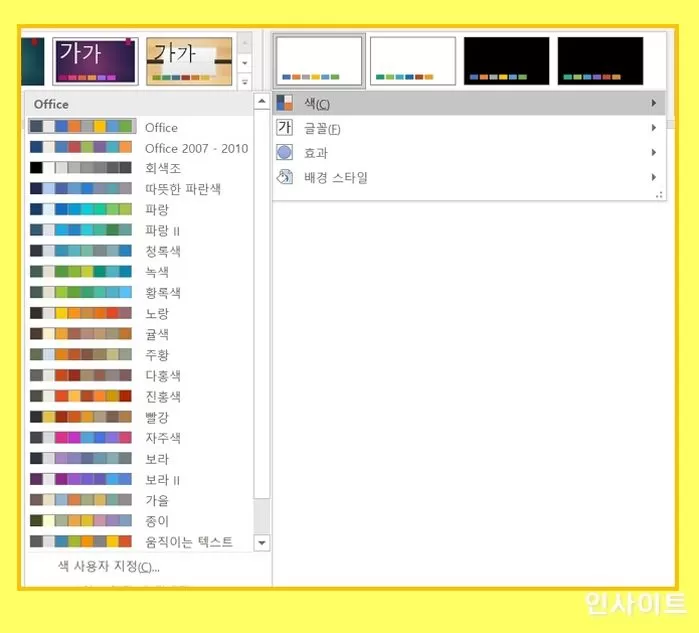This screenshot has width=699, height=633.
Task: Select the 회색조 grayscale color scheme
Action: tap(140, 168)
